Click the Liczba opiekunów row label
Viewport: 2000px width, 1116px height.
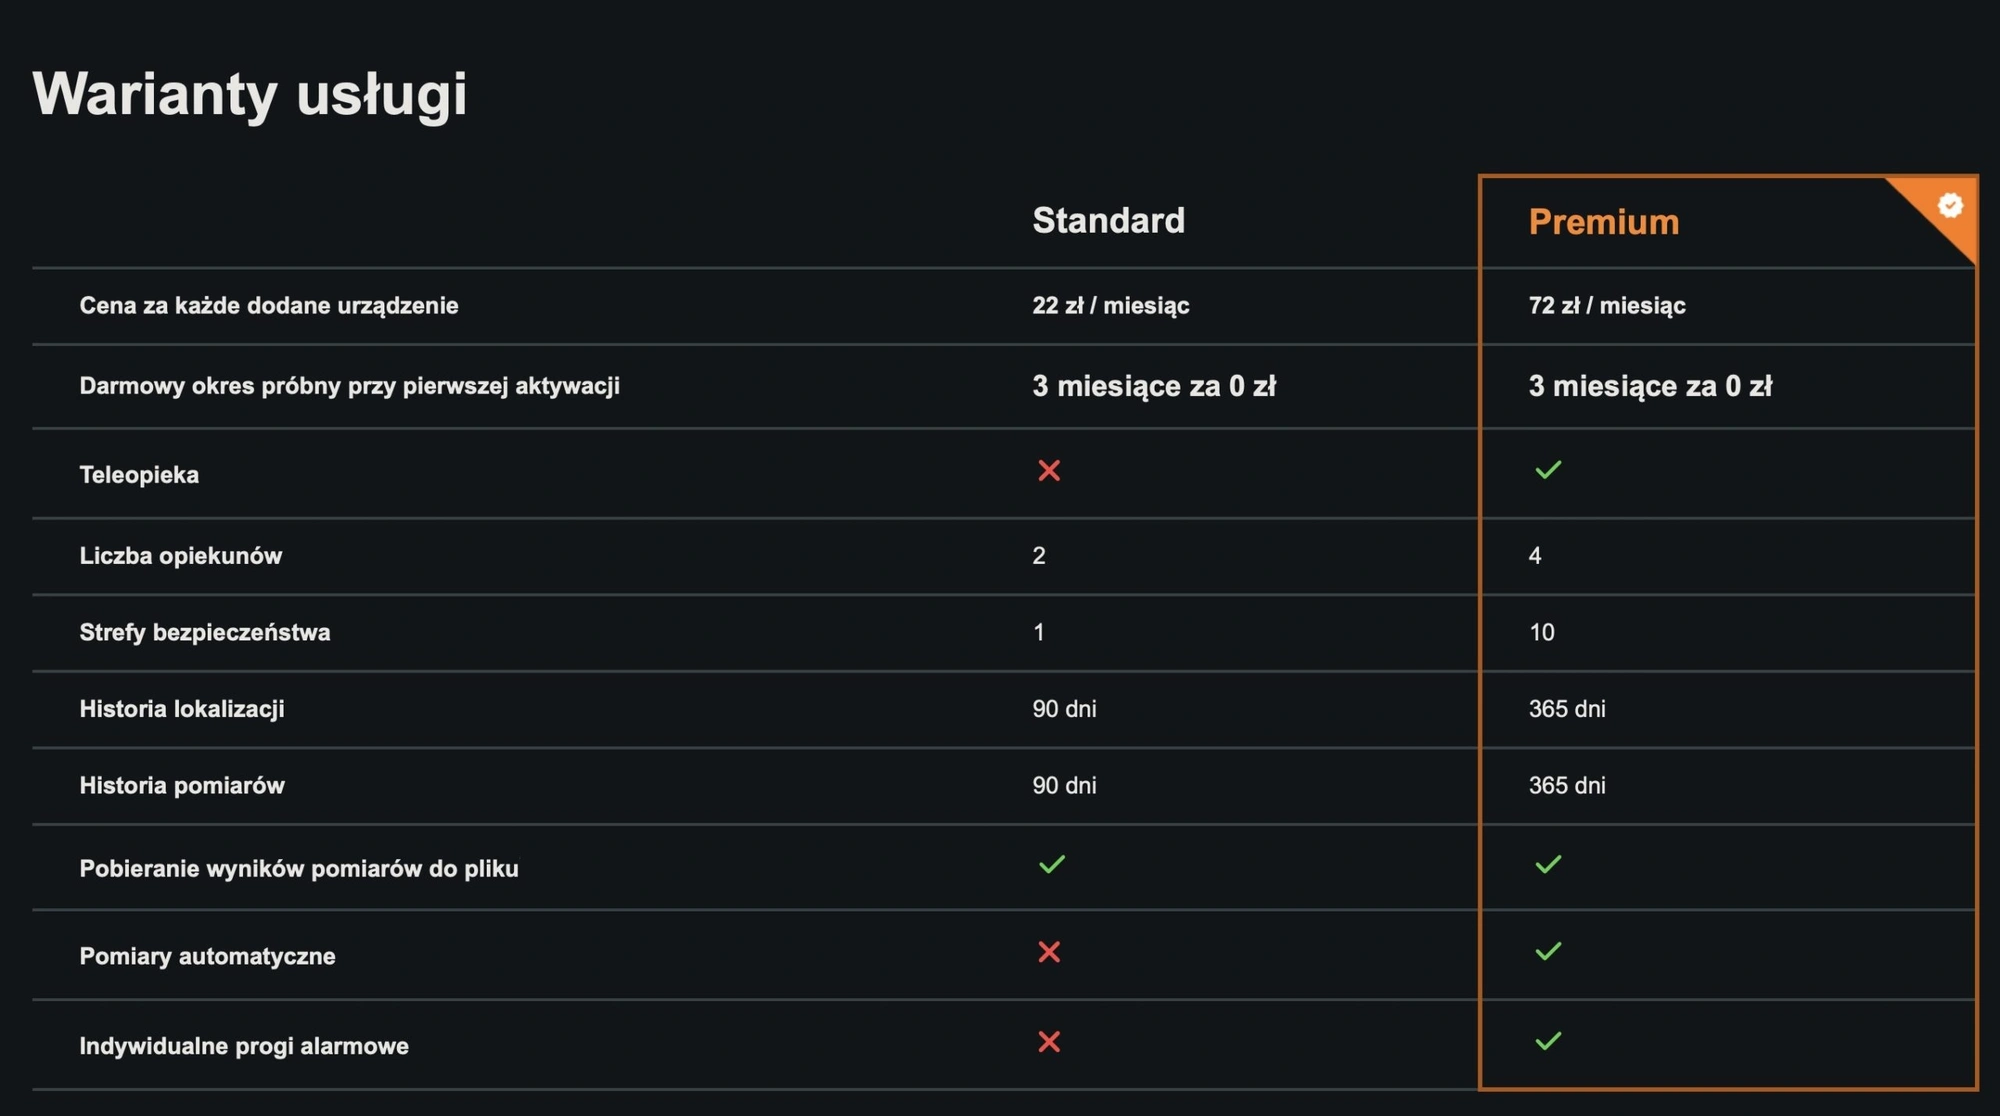(181, 556)
